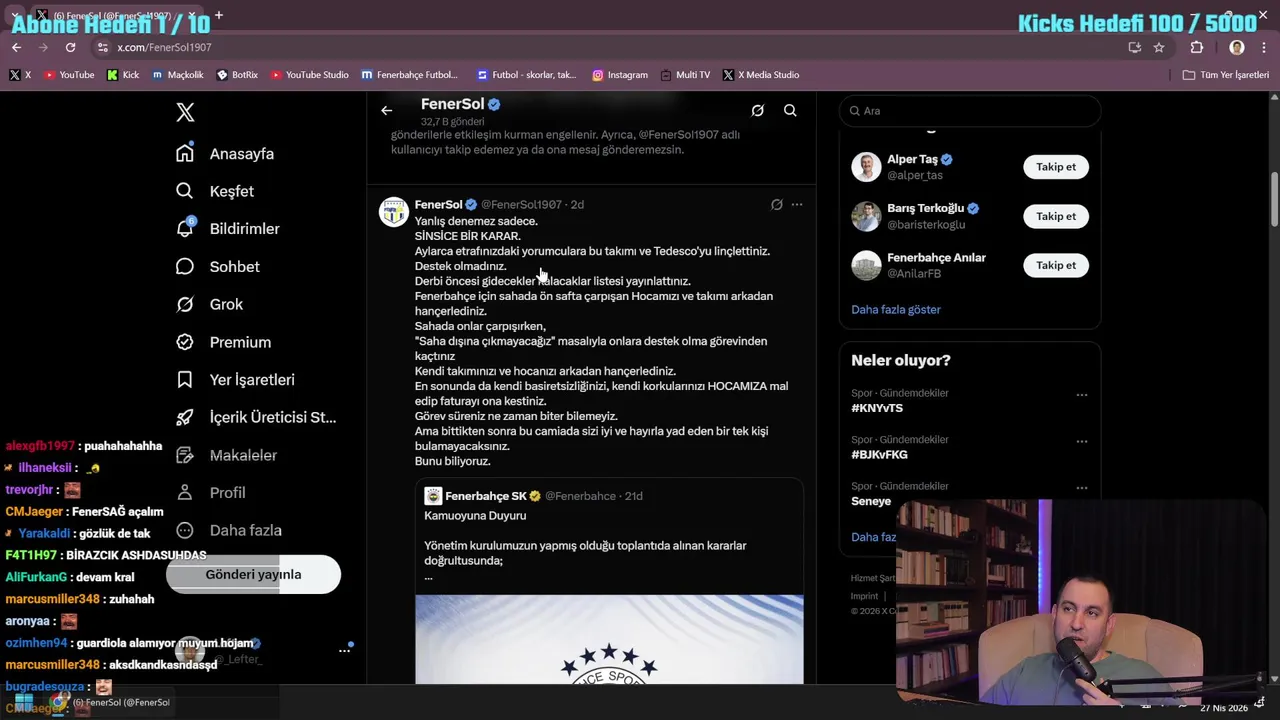1280x720 pixels.
Task: Open the browser's three-dot menu
Action: tap(1264, 47)
